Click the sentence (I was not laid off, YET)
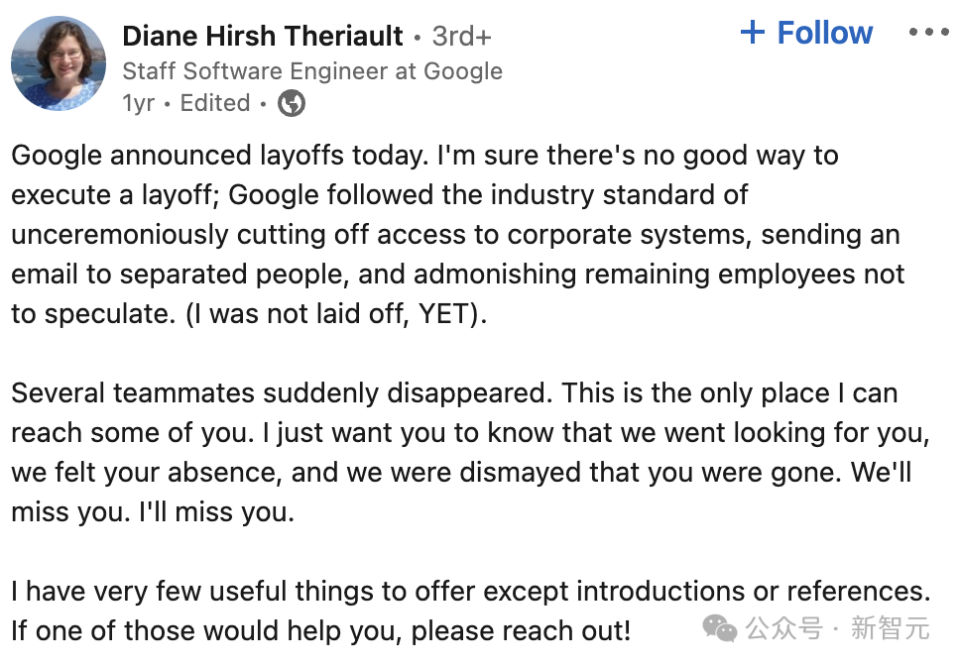 [336, 314]
